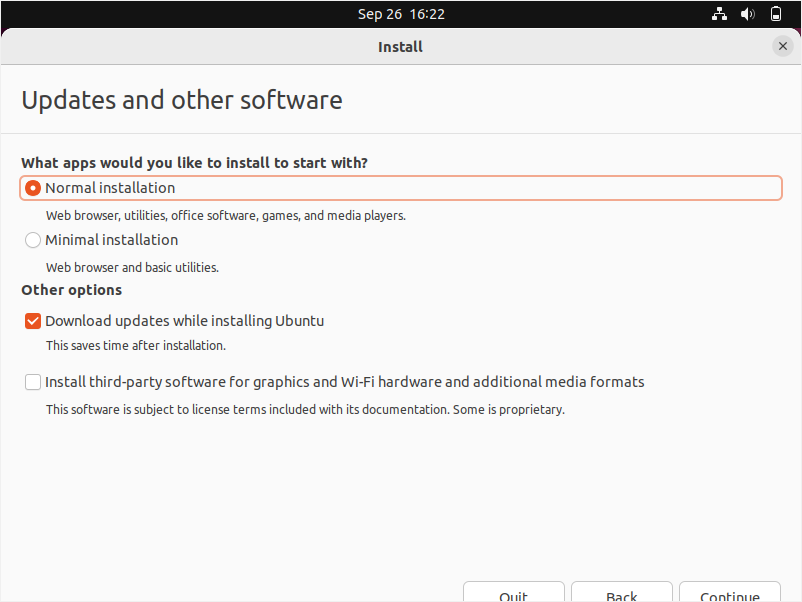Screen dimensions: 802x602
Task: Open the wired network status icon
Action: 719,14
